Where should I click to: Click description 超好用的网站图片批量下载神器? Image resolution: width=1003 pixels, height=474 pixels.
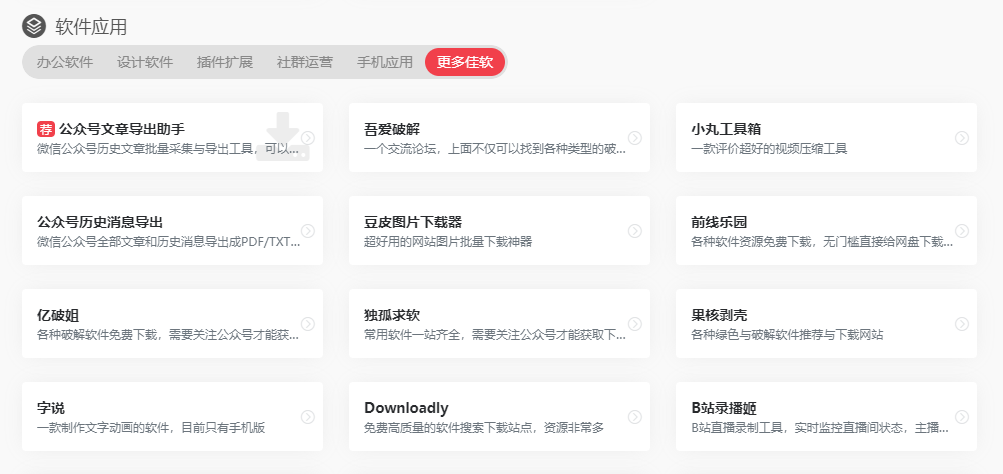[448, 242]
